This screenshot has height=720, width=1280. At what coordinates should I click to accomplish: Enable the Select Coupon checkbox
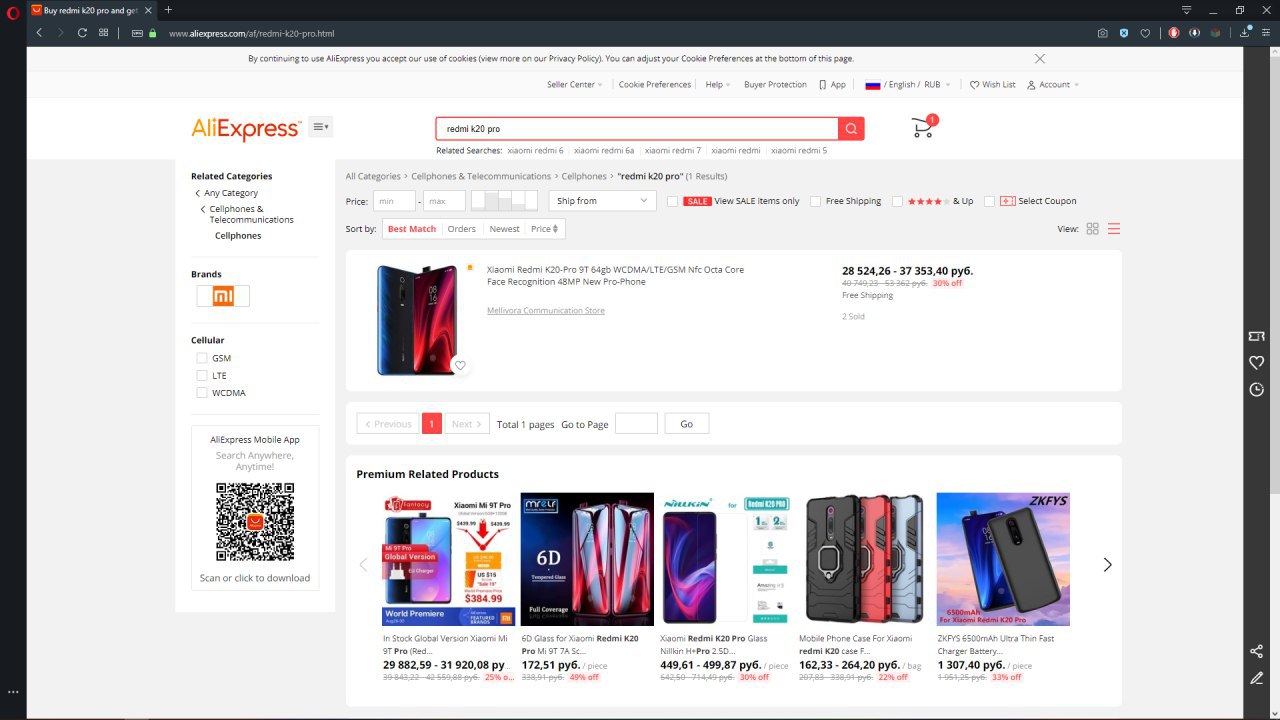[x=989, y=201]
